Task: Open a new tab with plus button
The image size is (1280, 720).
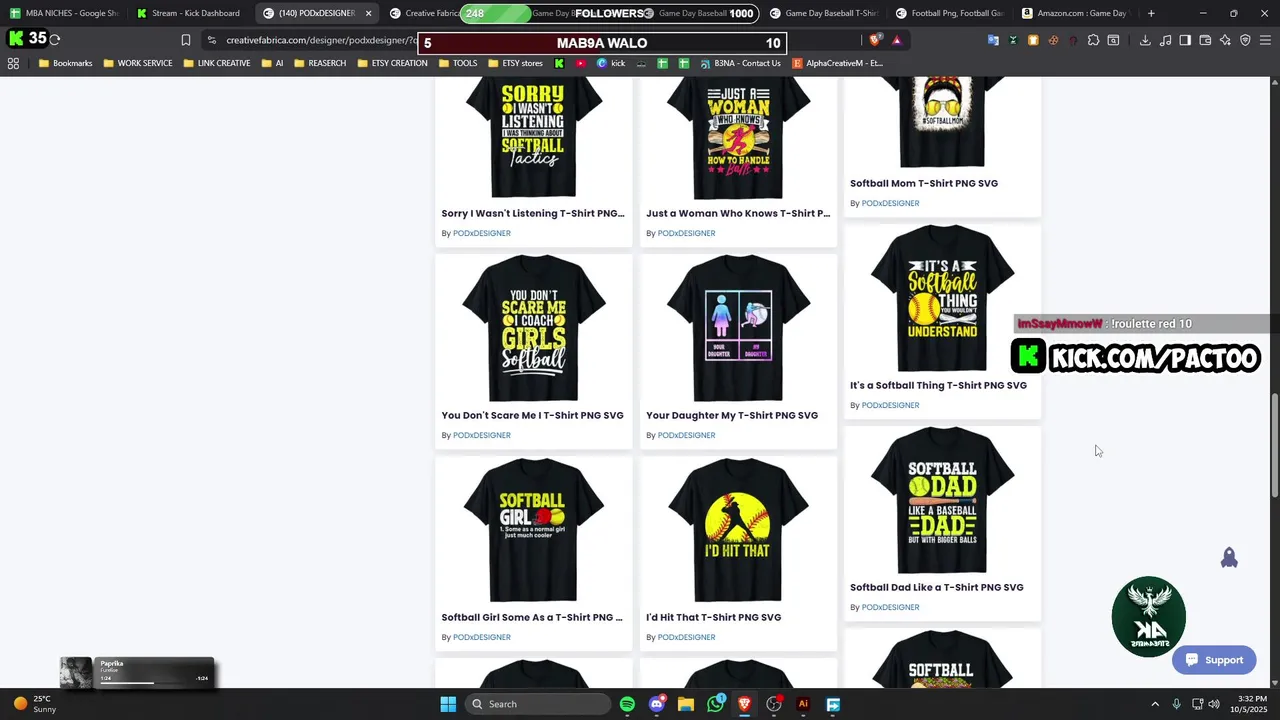Action: pos(1151,13)
